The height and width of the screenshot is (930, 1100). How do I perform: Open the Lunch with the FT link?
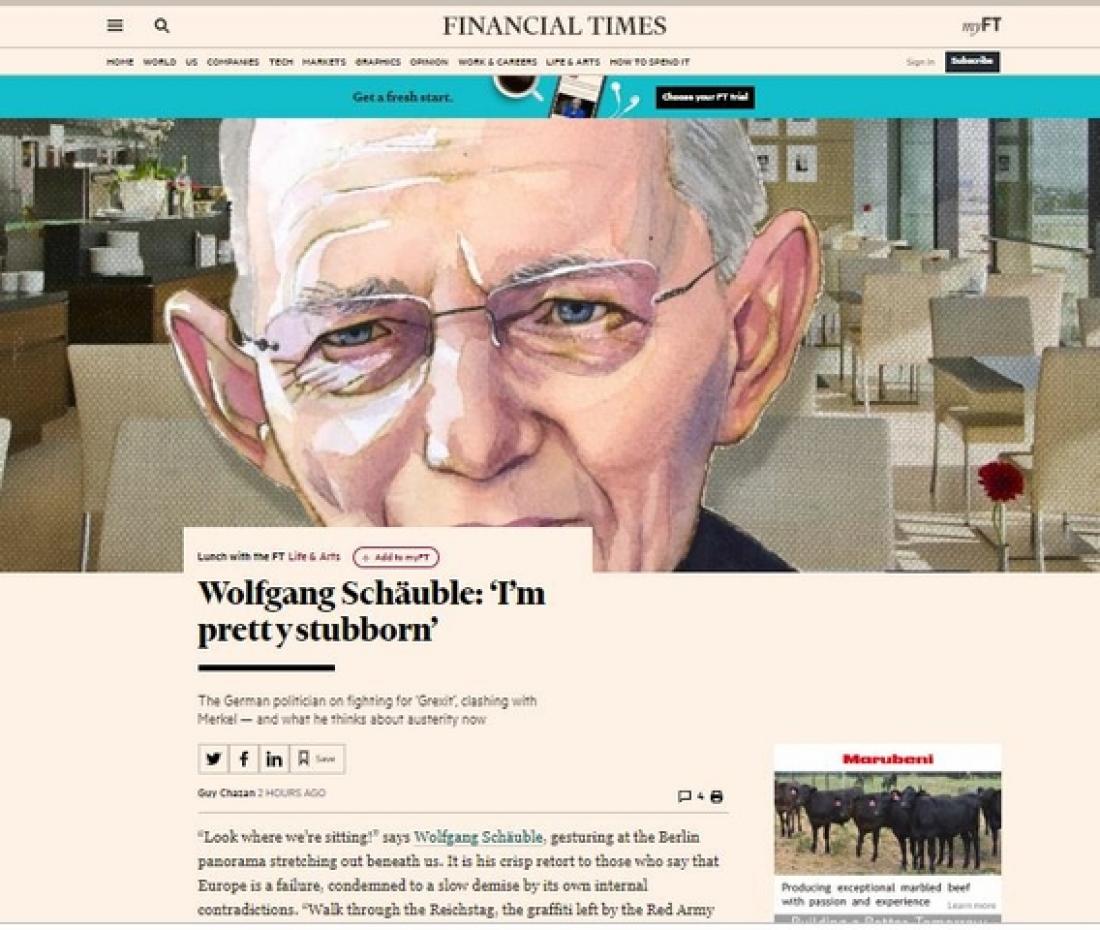pyautogui.click(x=241, y=556)
